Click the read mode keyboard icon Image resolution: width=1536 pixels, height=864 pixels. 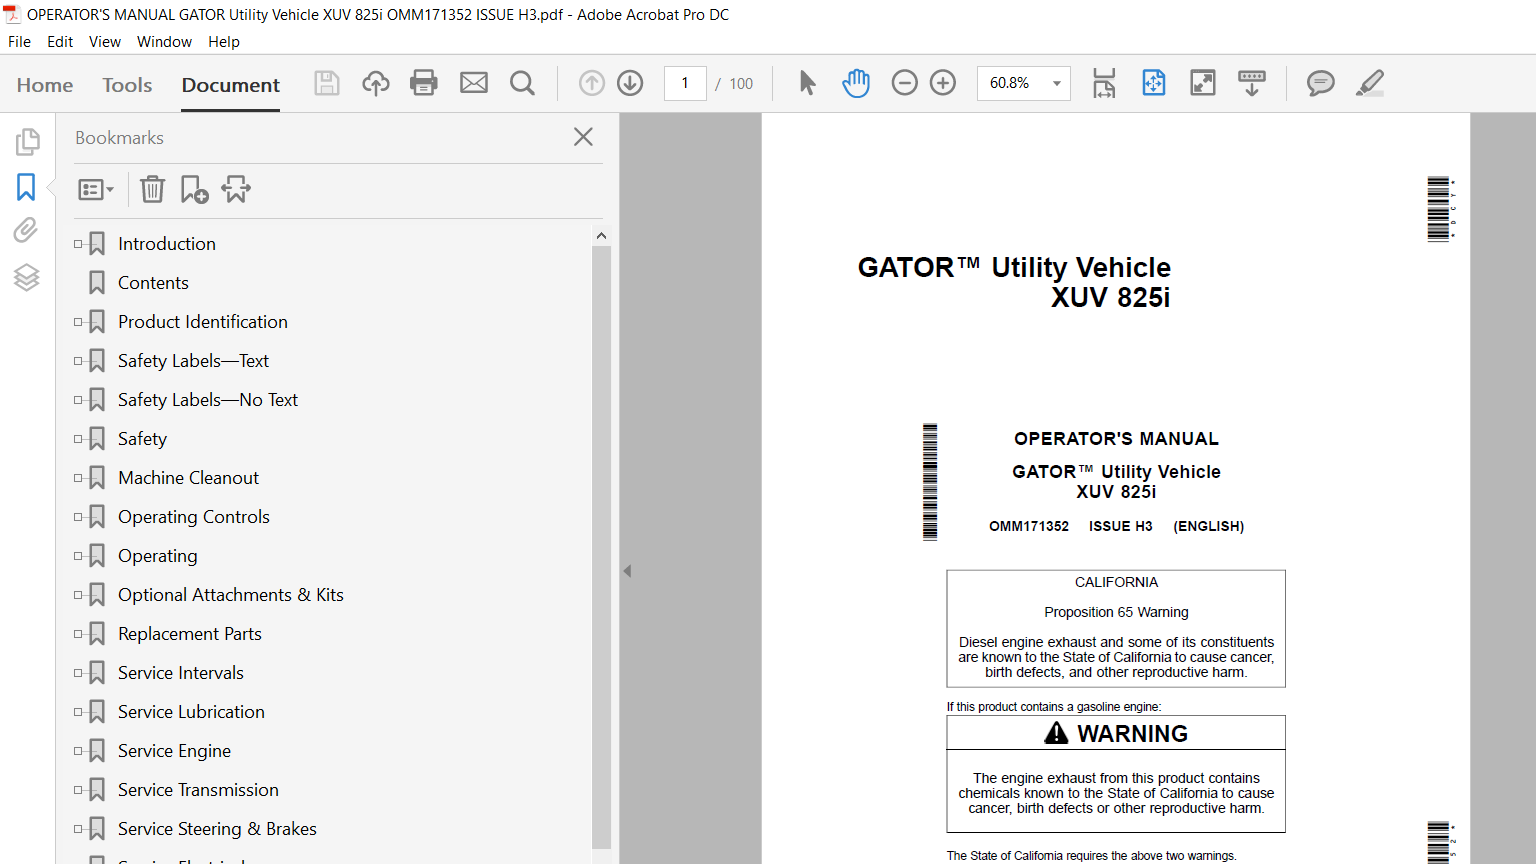tap(1252, 83)
